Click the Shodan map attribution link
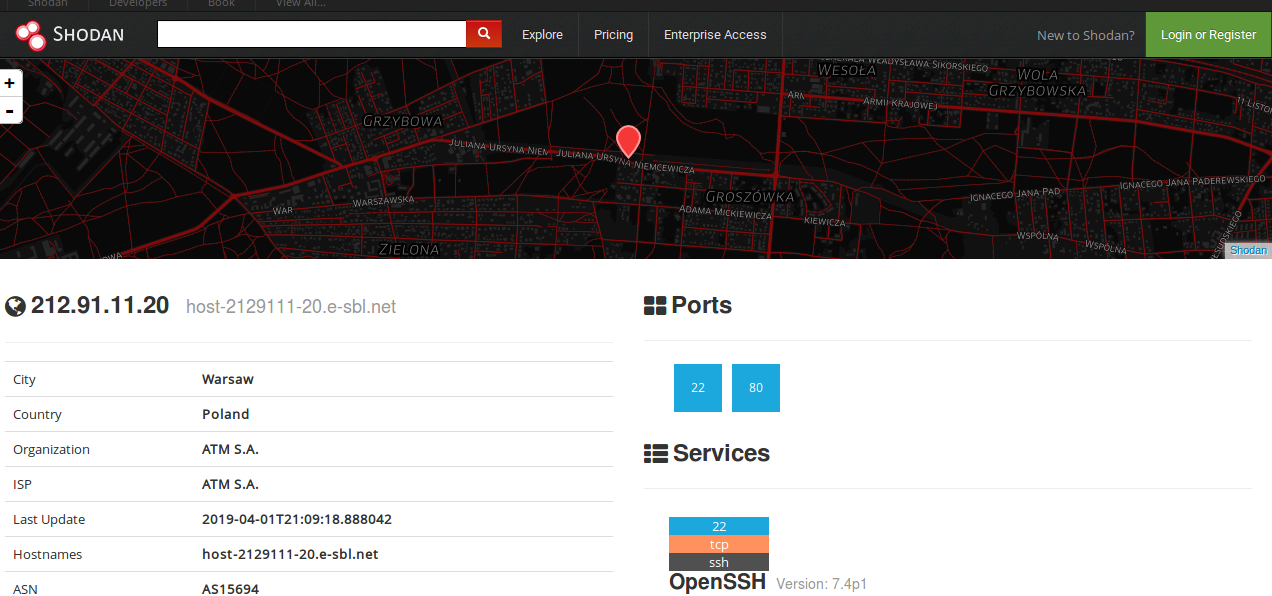 [x=1248, y=251]
